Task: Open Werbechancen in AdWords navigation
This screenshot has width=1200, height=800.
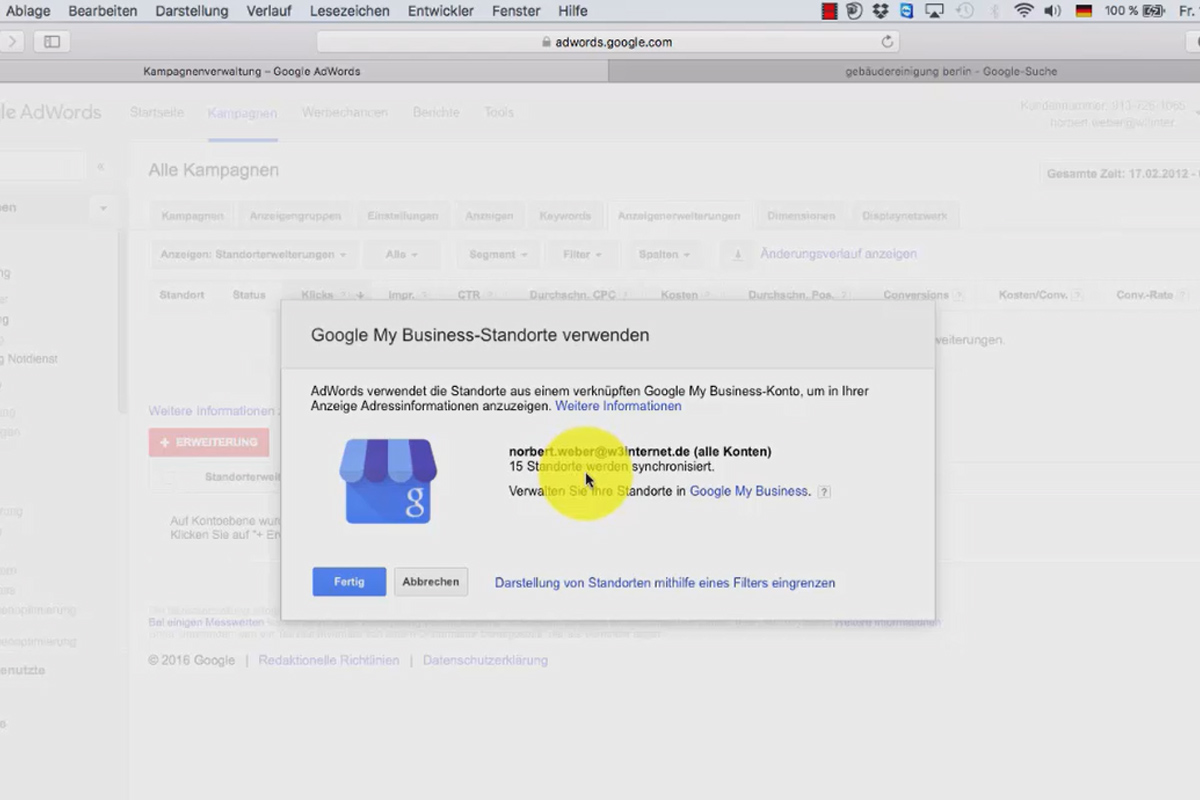Action: [345, 112]
